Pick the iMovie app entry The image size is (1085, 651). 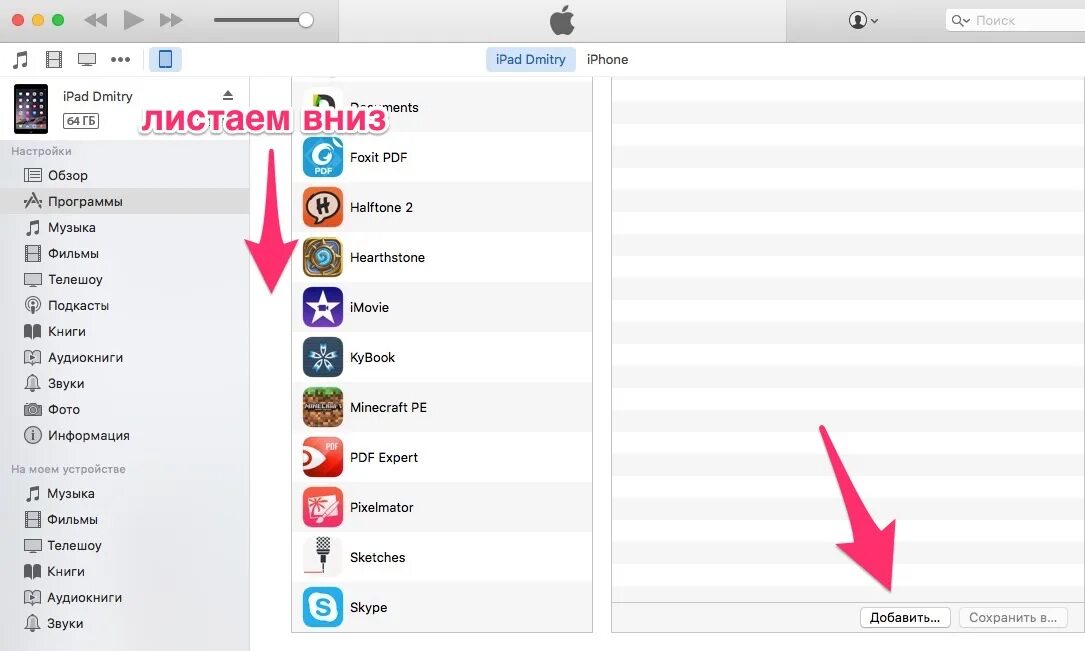(x=441, y=307)
